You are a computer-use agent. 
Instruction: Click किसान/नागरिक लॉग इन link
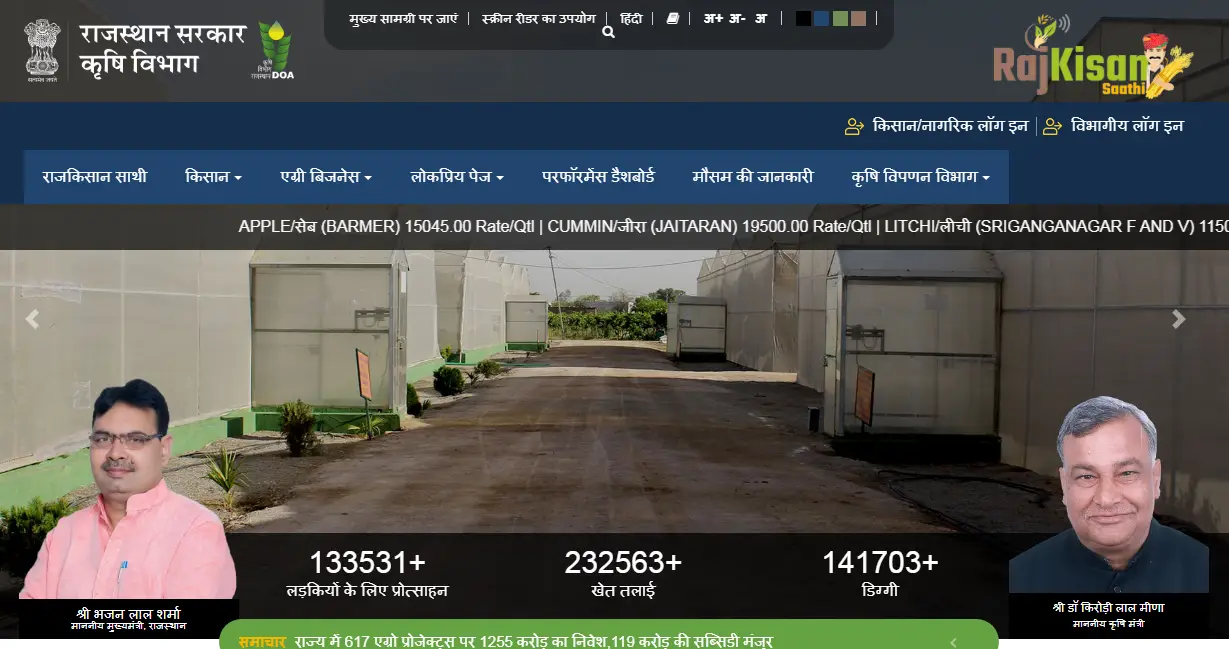950,126
